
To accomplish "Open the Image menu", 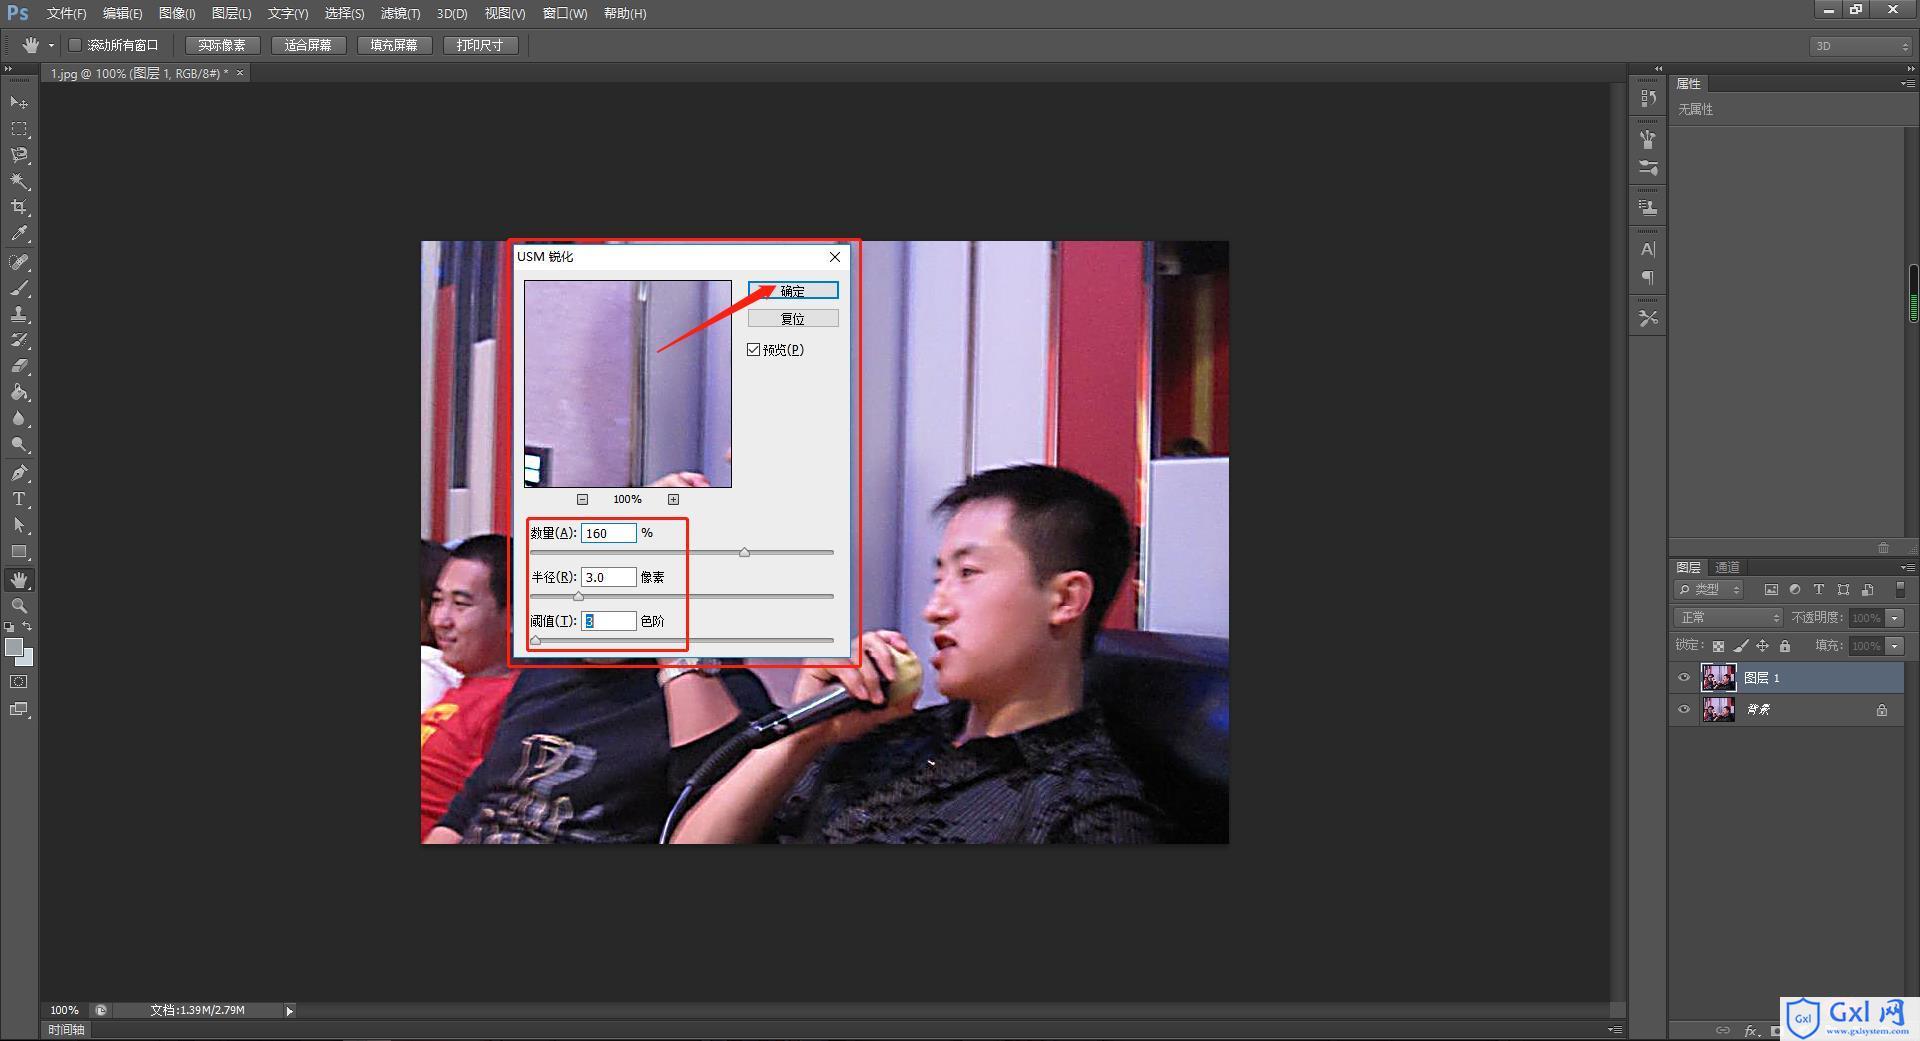I will pos(177,13).
